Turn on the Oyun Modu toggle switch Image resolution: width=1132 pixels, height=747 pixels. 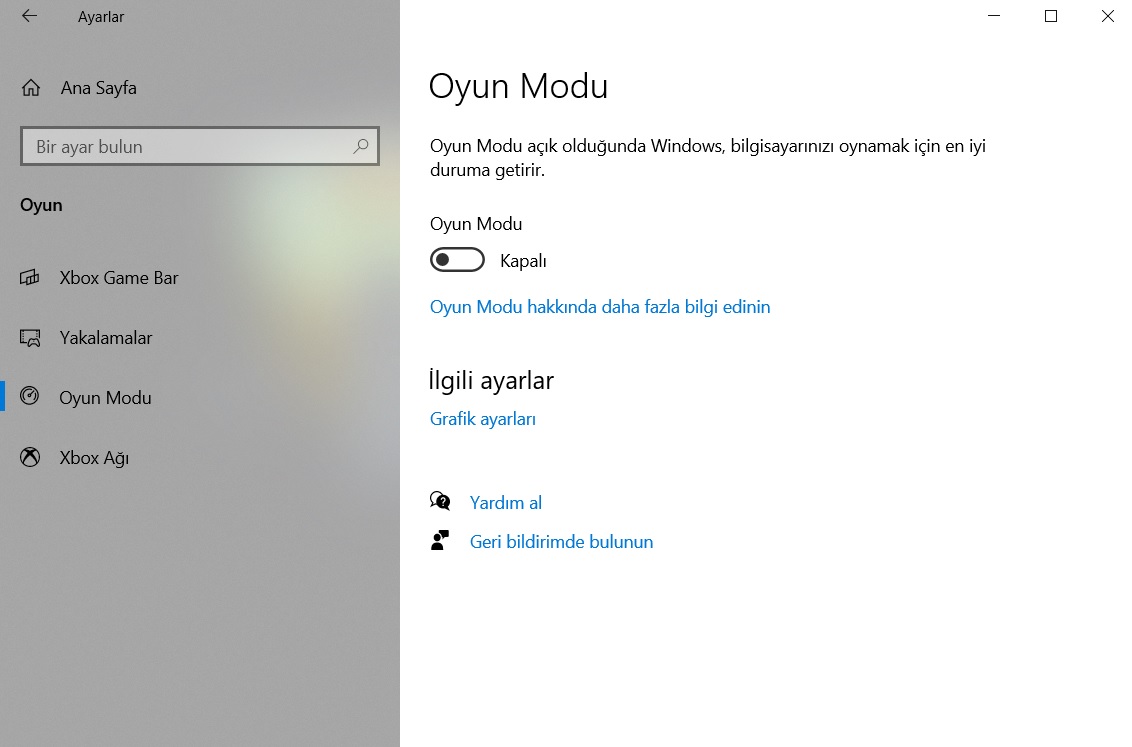coord(457,261)
